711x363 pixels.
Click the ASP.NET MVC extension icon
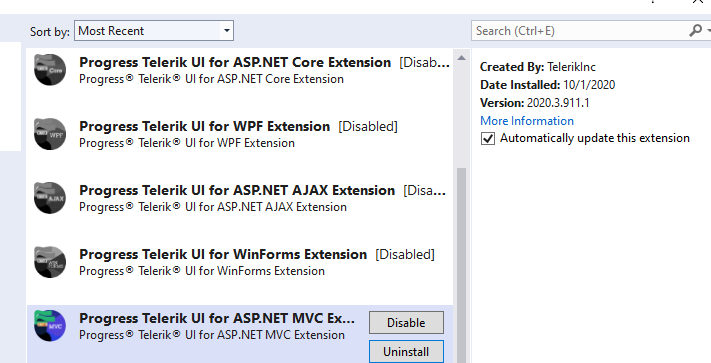50,325
